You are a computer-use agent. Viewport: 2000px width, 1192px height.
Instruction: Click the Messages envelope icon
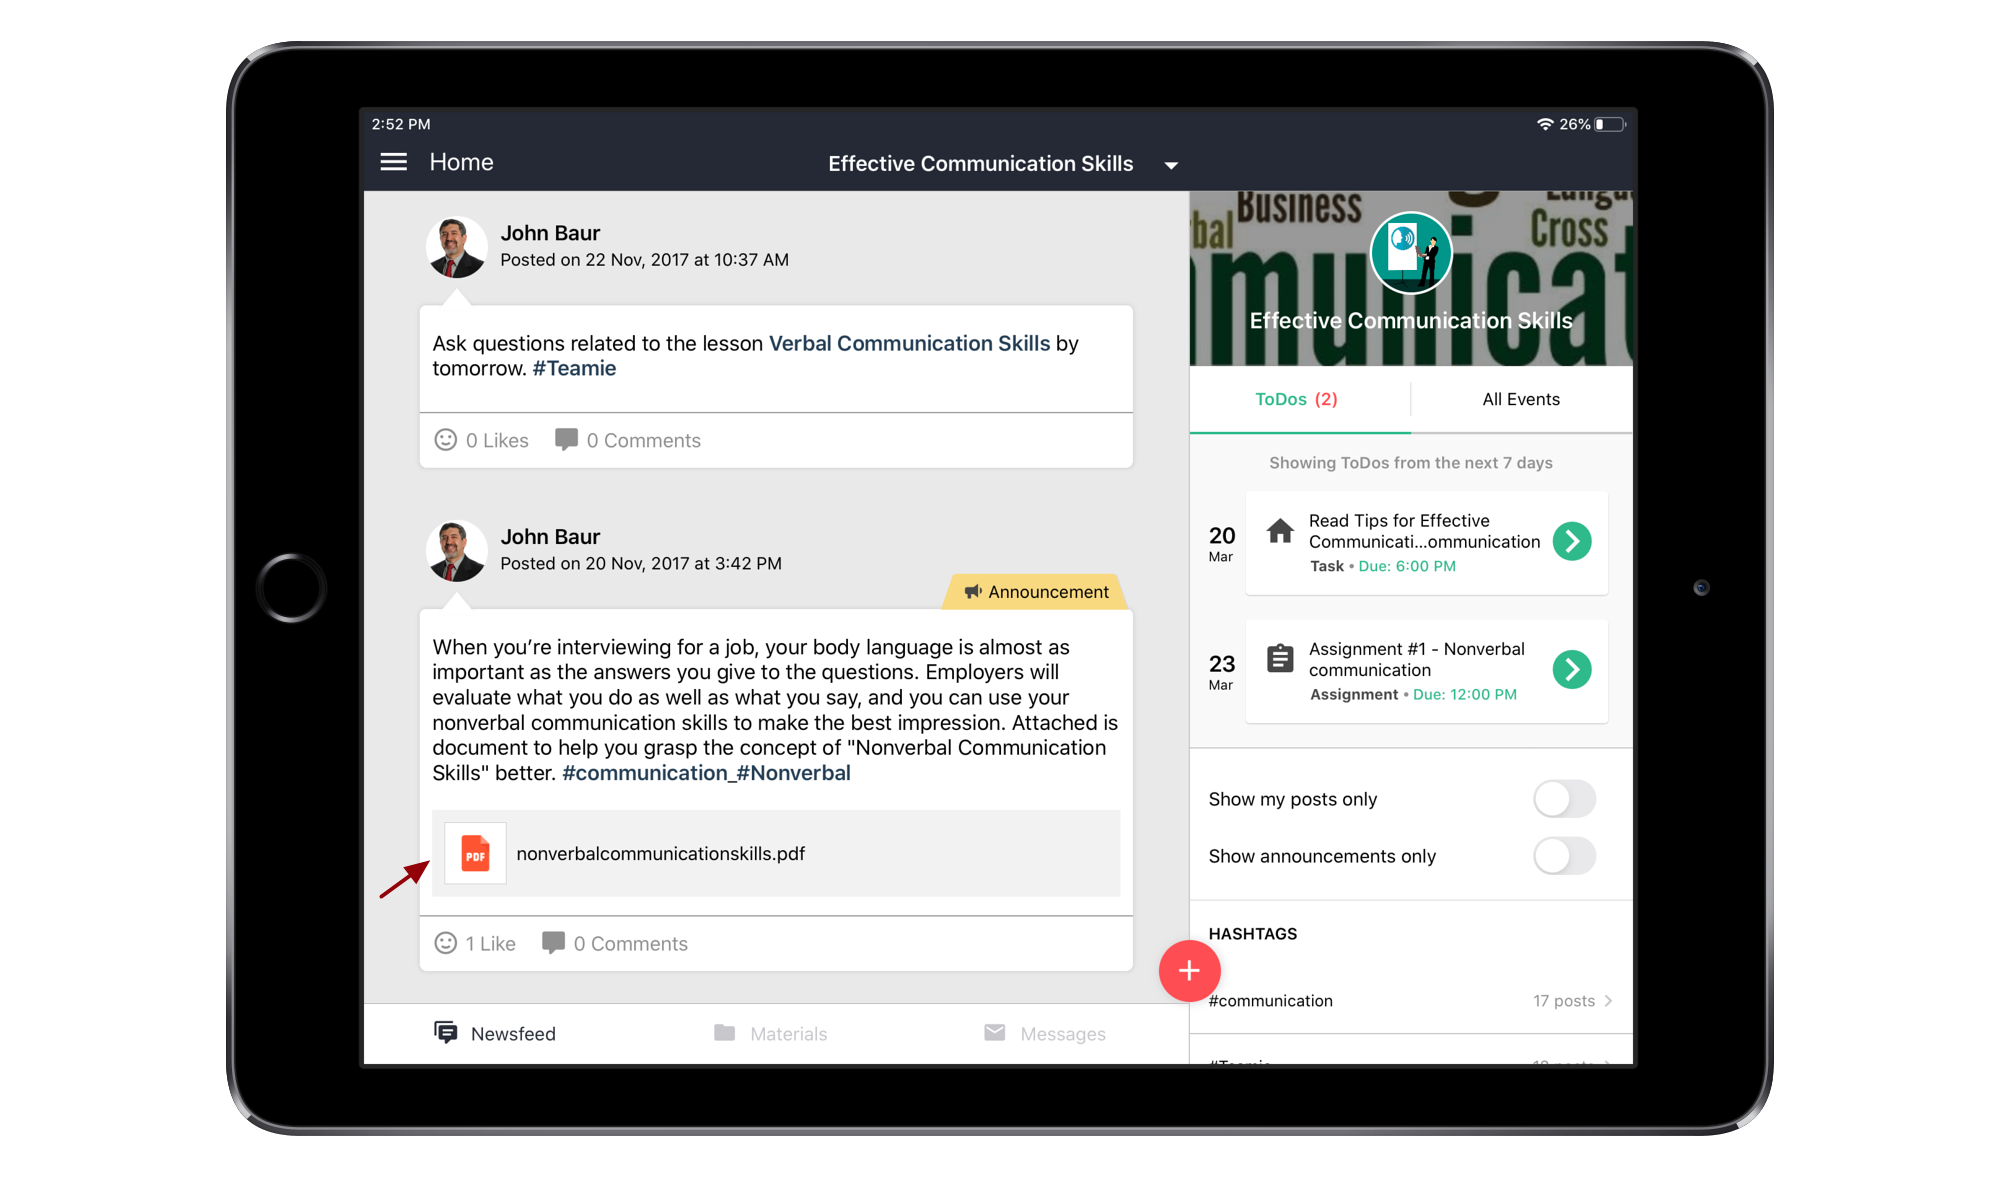(x=994, y=1032)
